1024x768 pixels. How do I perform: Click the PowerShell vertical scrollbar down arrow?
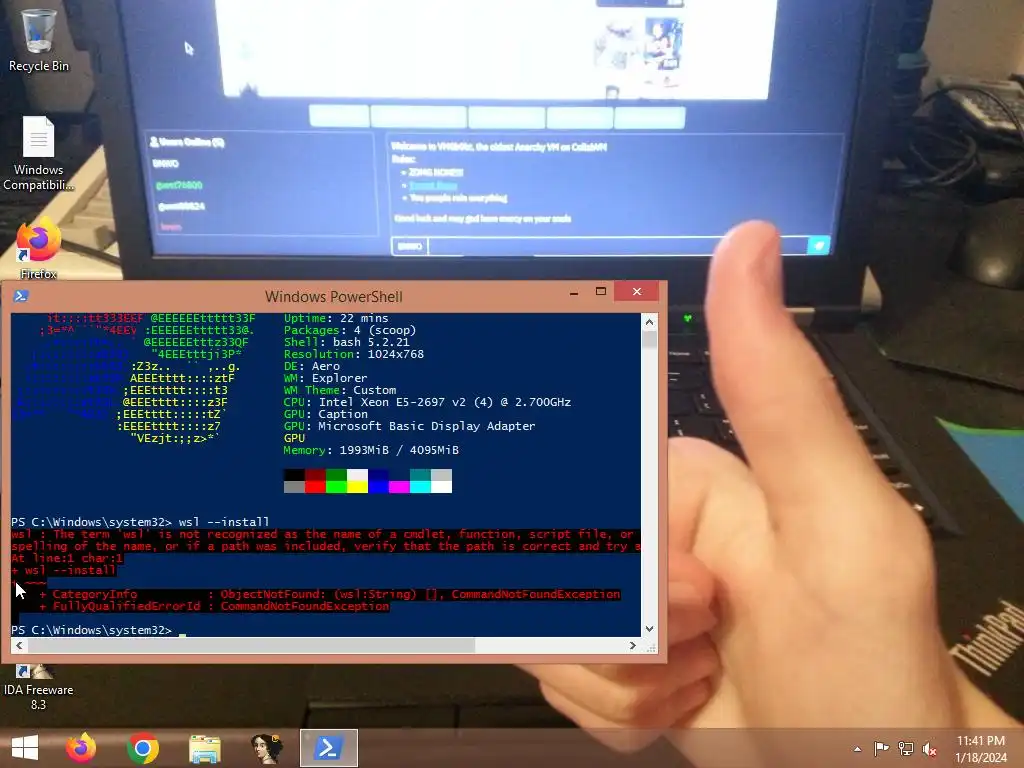pos(649,628)
